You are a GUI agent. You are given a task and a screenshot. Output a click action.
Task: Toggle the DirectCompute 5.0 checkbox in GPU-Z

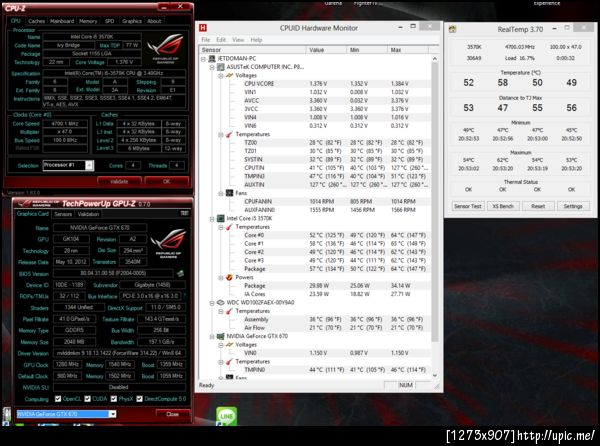139,399
